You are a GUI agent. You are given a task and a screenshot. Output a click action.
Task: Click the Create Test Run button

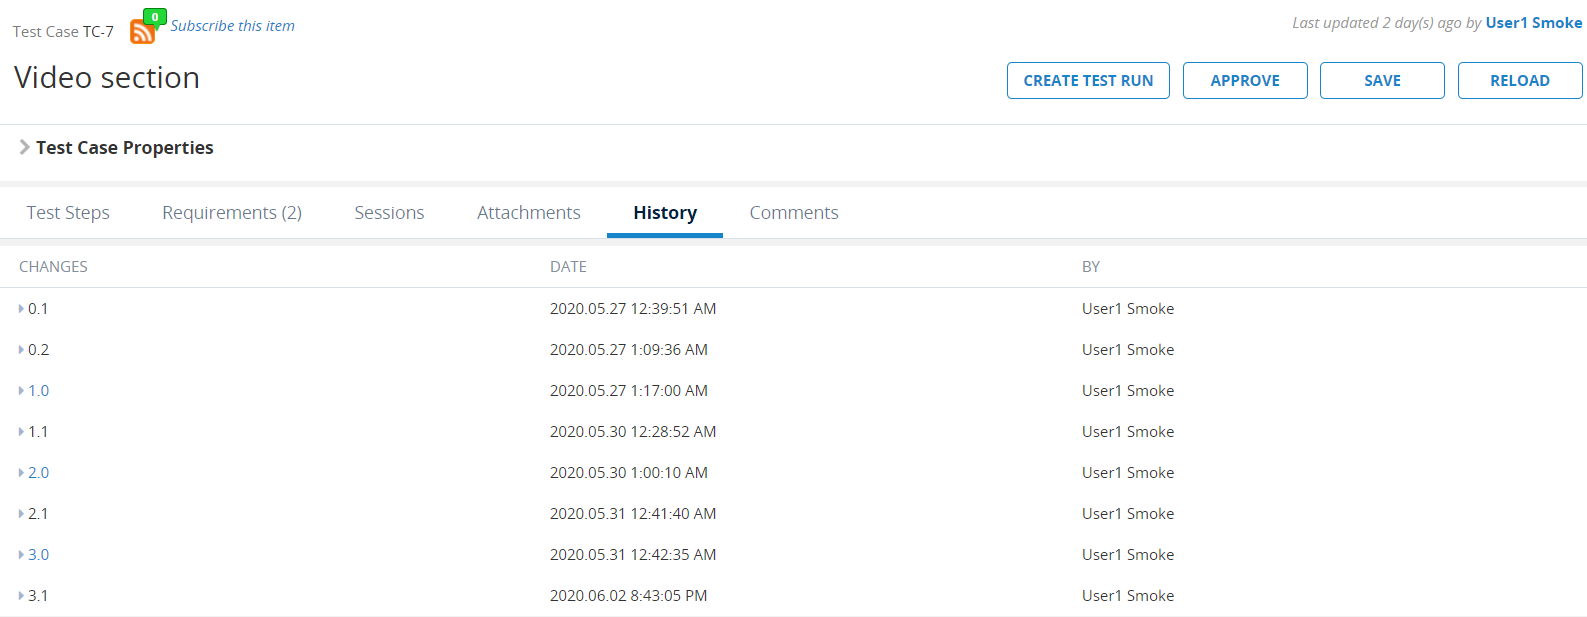[x=1088, y=81]
